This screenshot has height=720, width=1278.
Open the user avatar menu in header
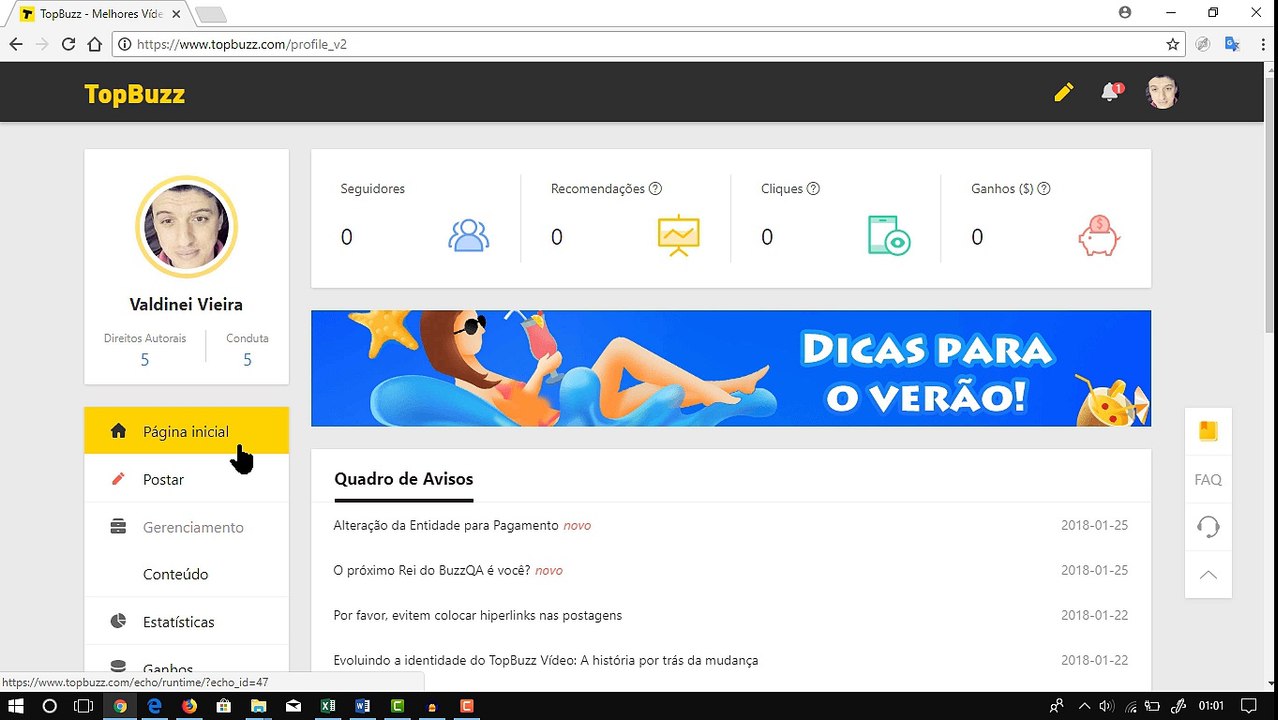pyautogui.click(x=1162, y=92)
